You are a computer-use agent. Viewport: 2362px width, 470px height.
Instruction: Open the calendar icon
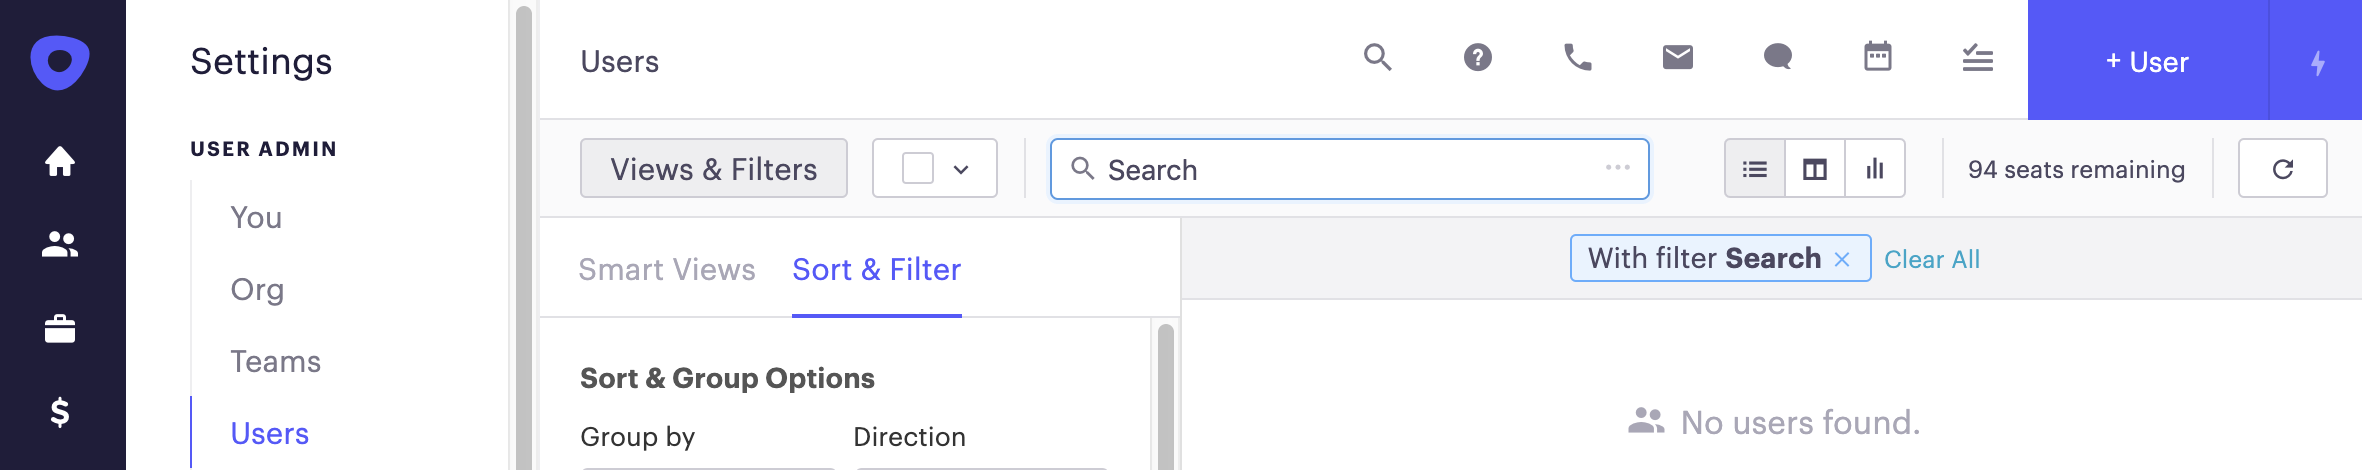point(1877,57)
